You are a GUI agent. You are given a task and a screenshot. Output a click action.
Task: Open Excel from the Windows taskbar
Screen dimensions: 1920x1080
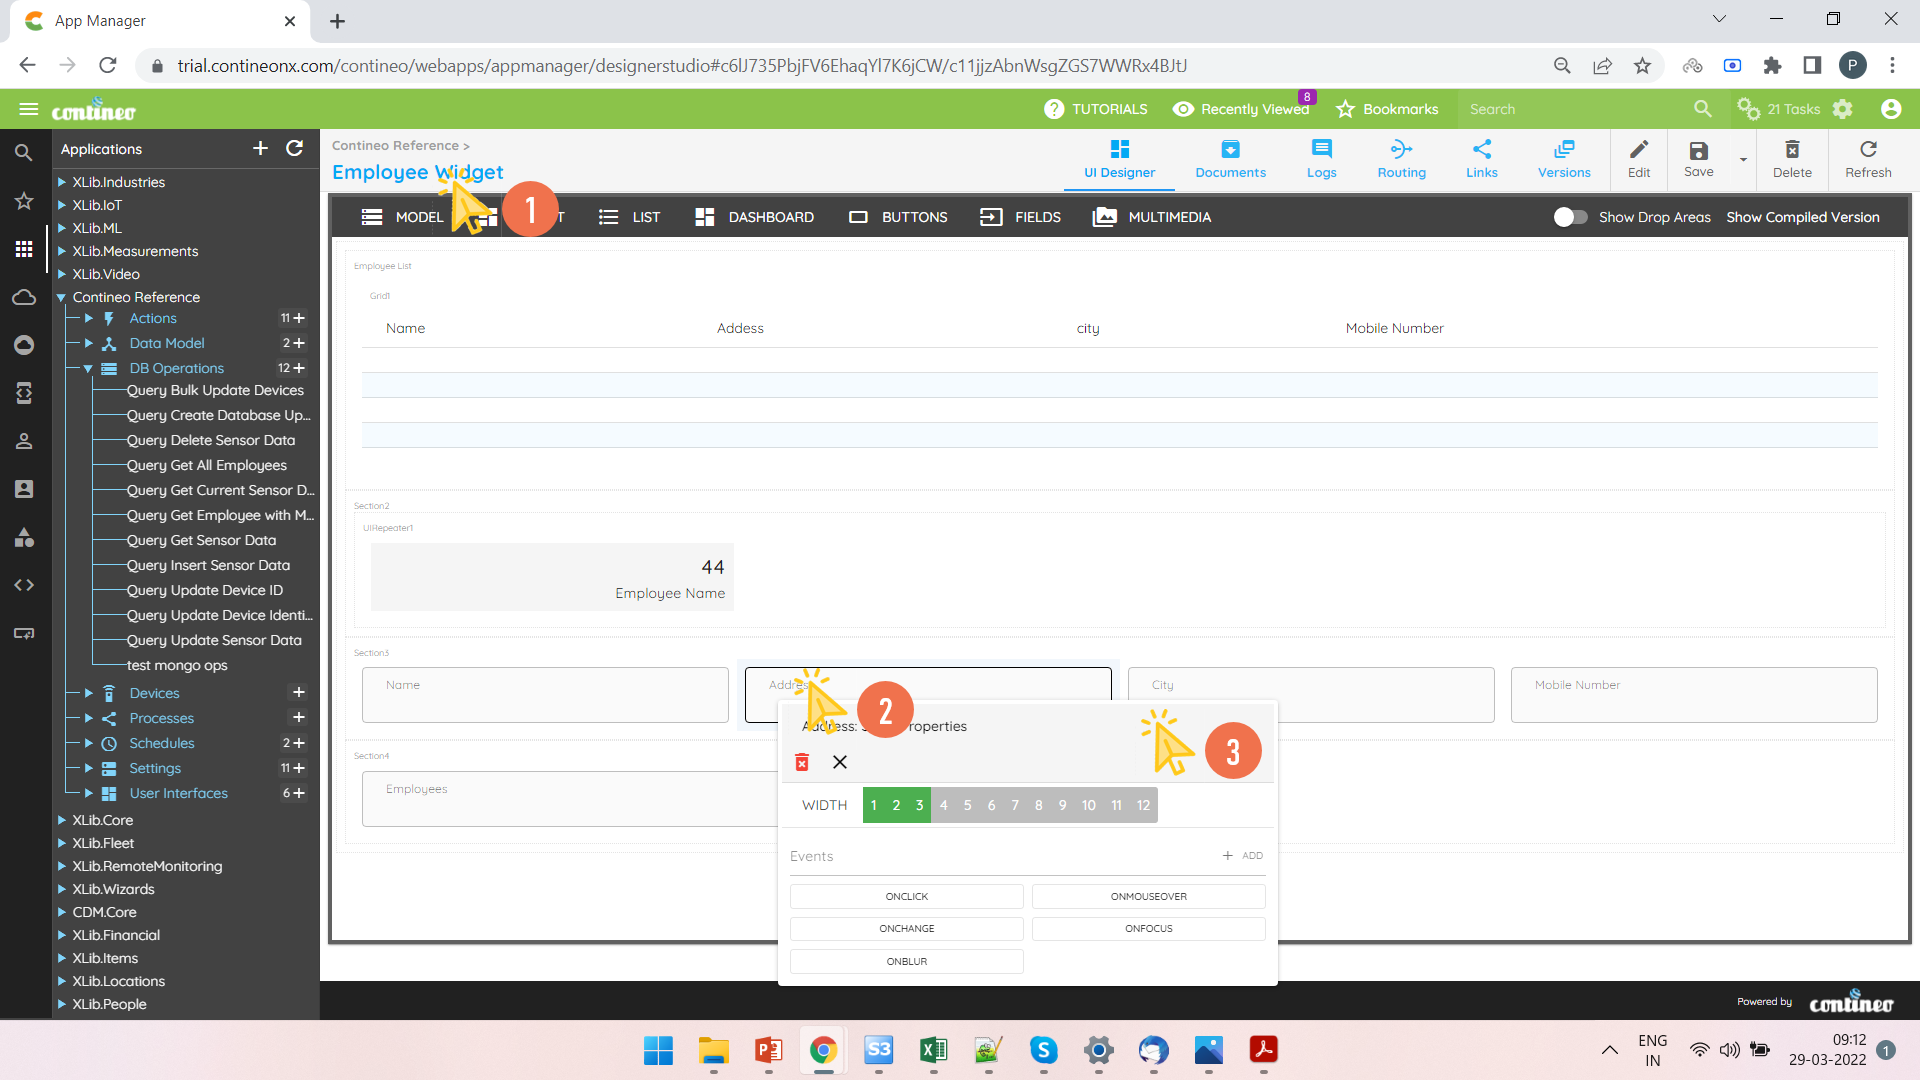933,1050
